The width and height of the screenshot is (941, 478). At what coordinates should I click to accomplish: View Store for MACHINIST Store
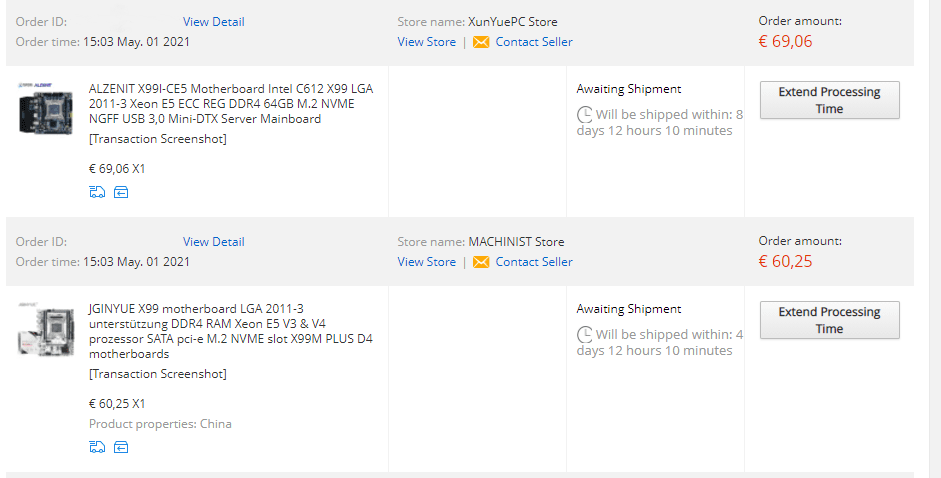pos(427,262)
